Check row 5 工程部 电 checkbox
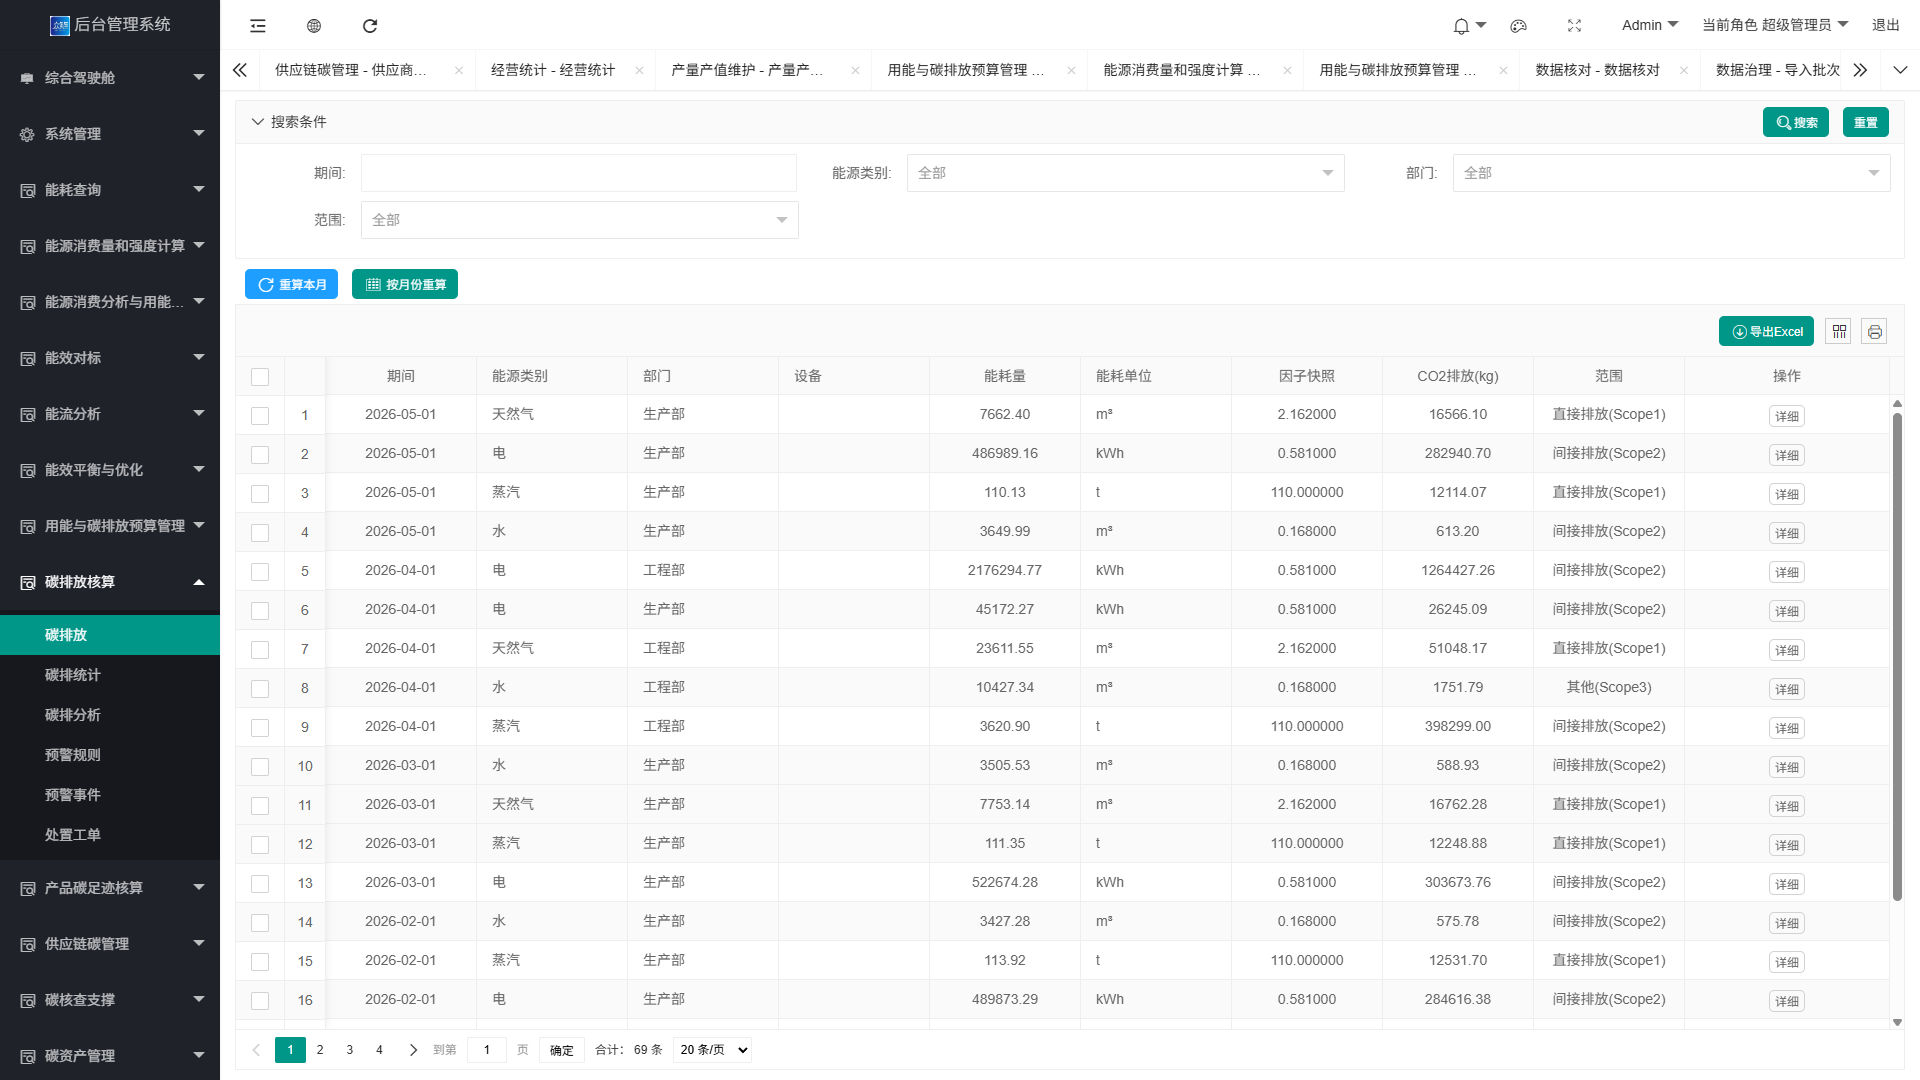This screenshot has width=1920, height=1080. 260,572
